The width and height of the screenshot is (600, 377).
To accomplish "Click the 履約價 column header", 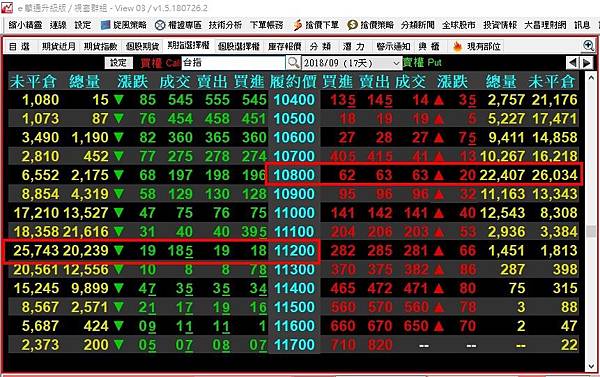I will click(293, 82).
